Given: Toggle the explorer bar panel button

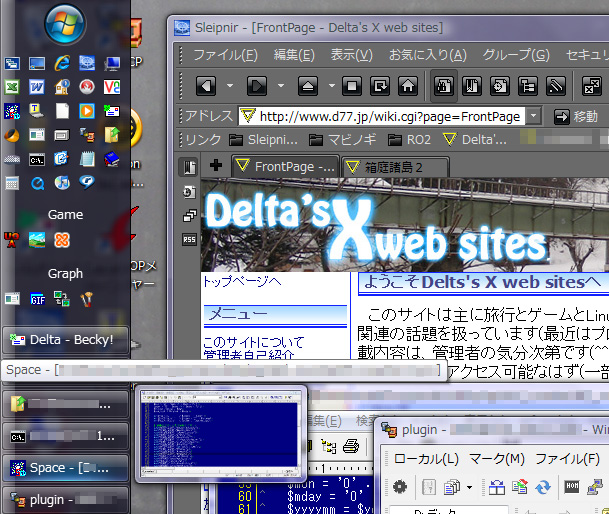Looking at the screenshot, I should click(x=189, y=167).
